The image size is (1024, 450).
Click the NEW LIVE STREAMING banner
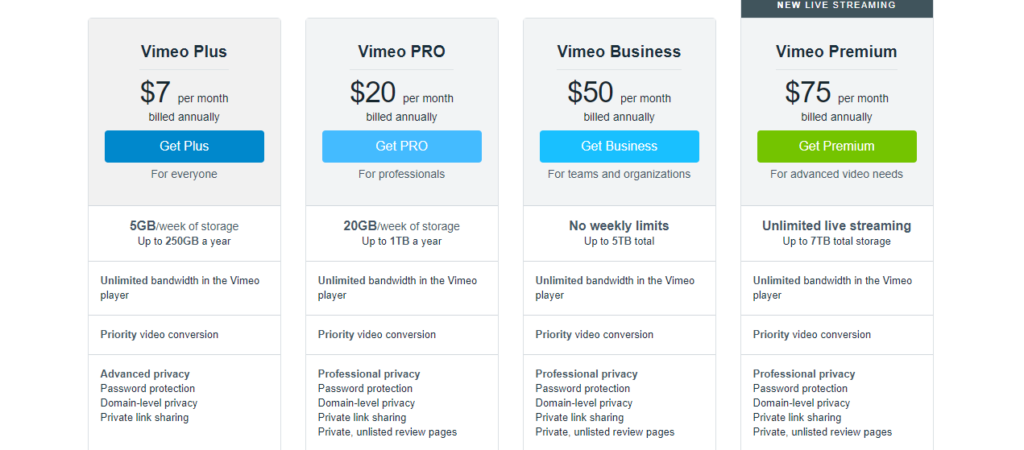(837, 6)
